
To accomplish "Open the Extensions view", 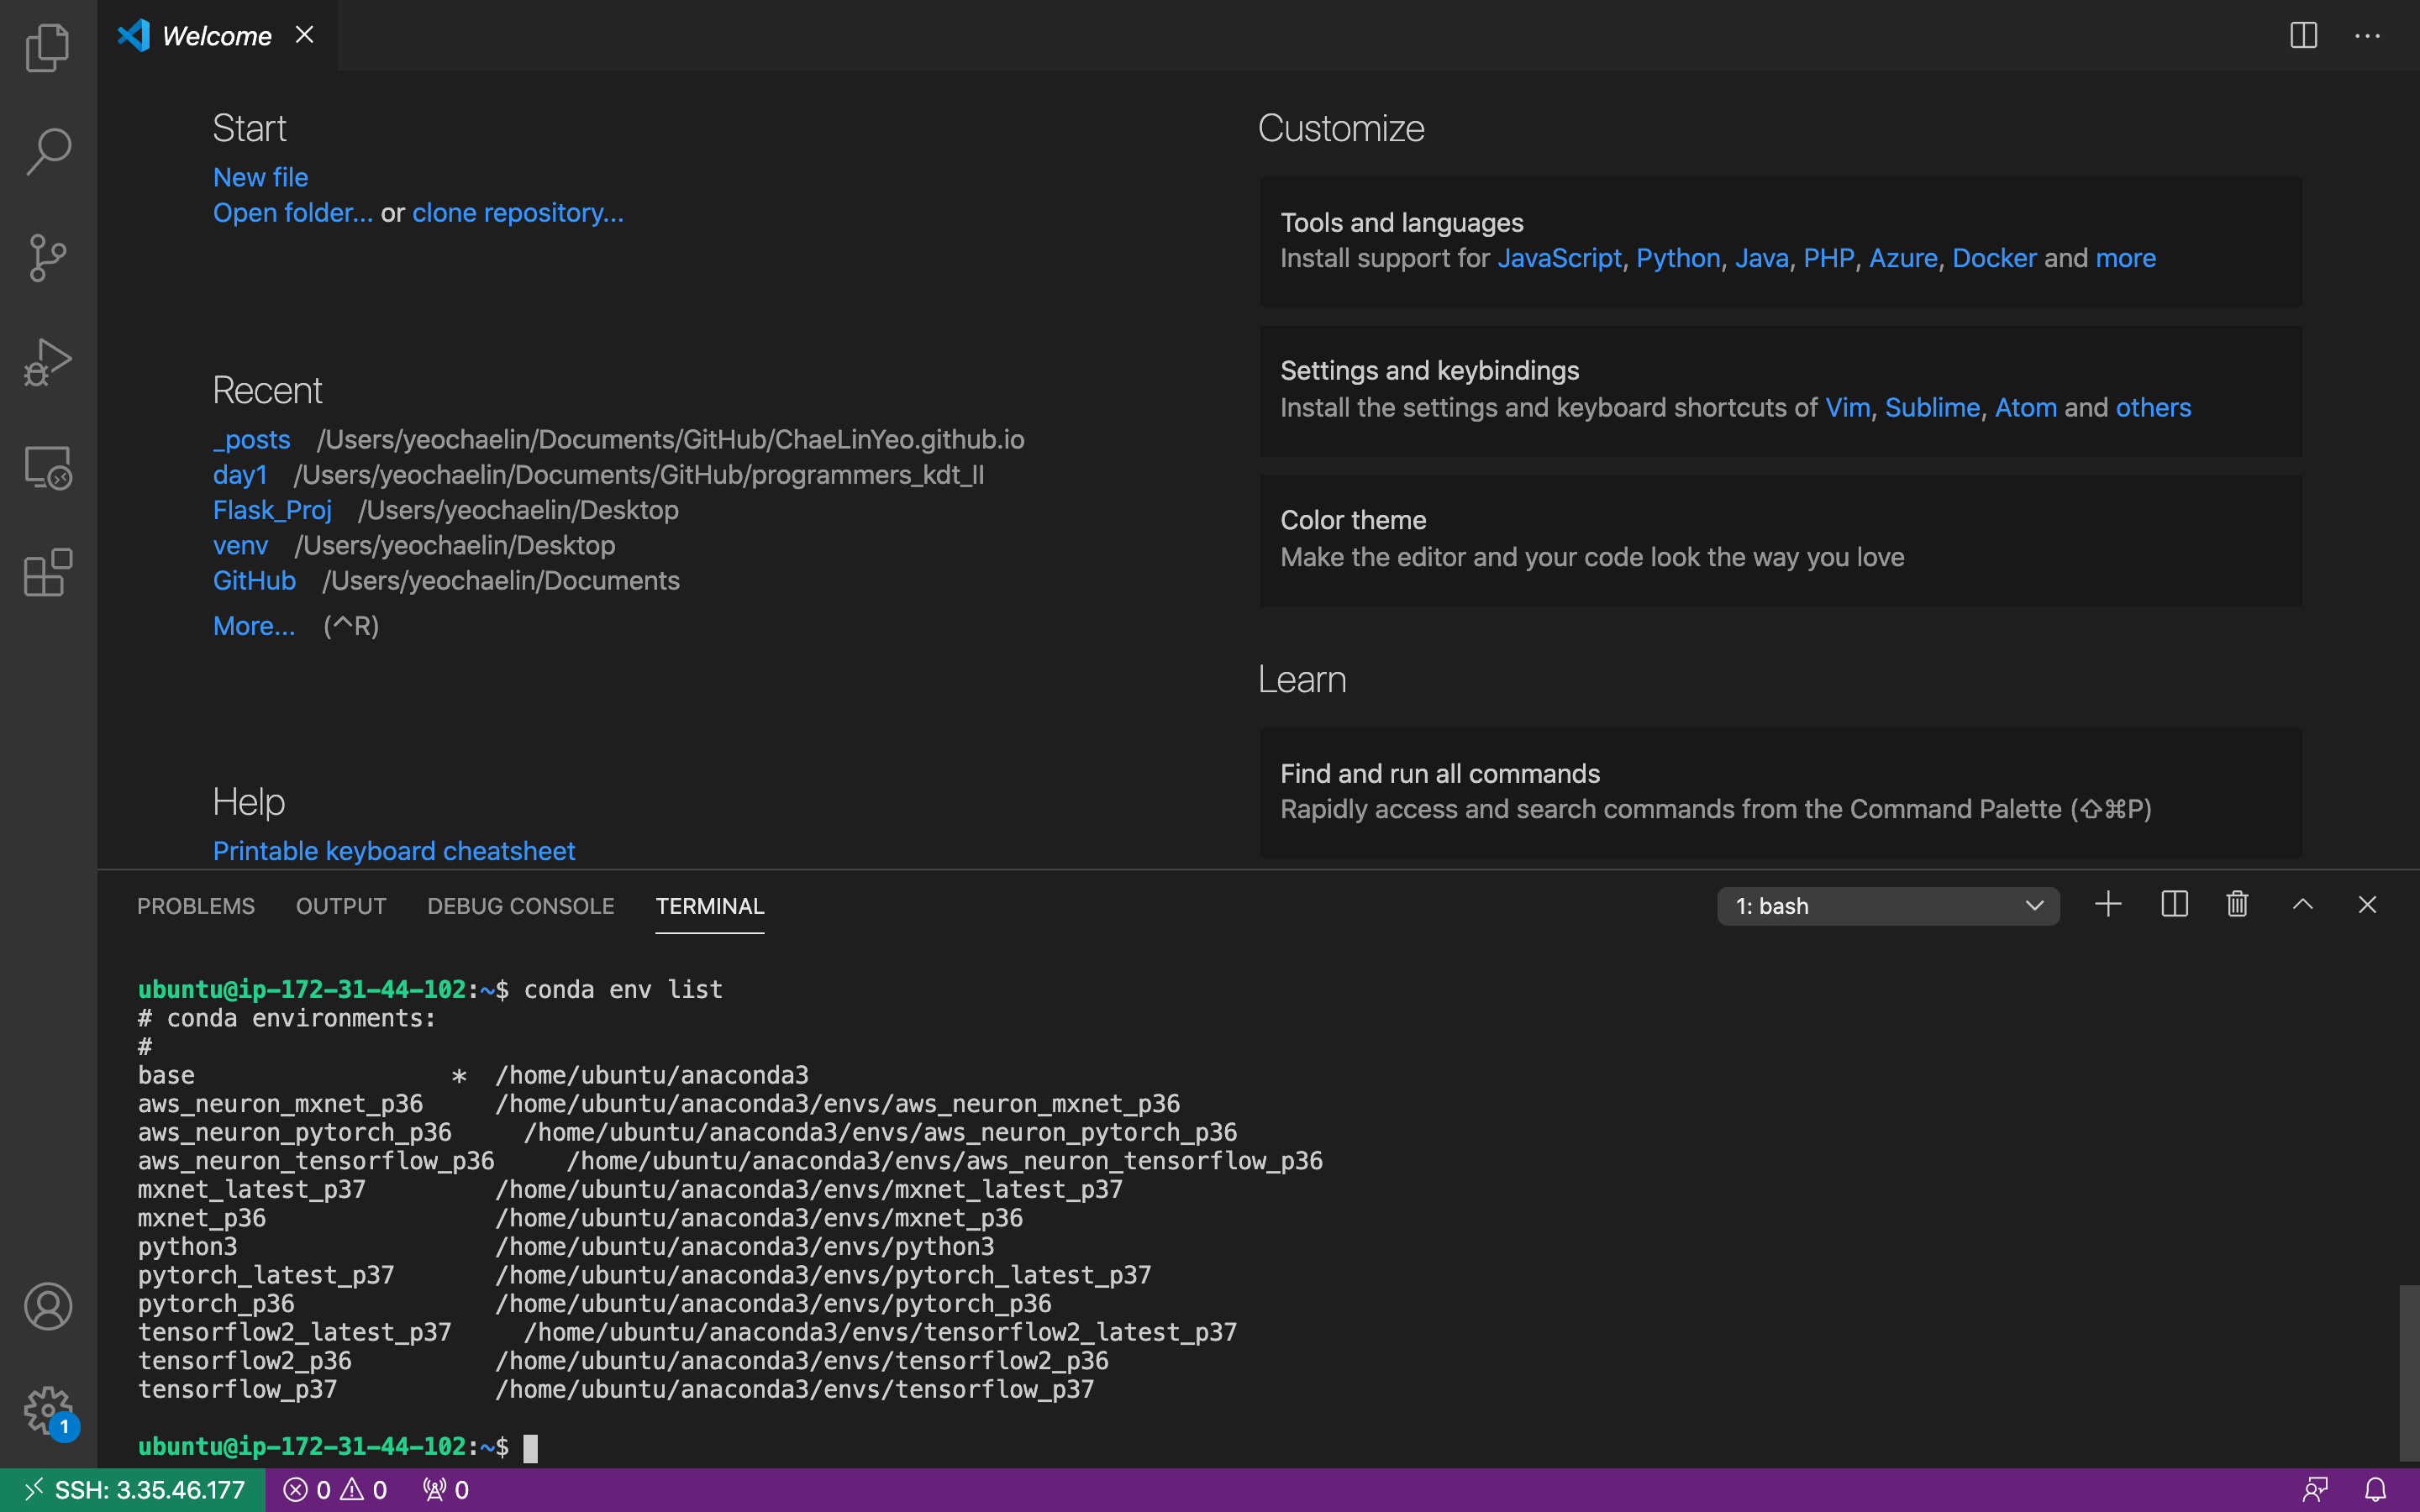I will pos(48,572).
